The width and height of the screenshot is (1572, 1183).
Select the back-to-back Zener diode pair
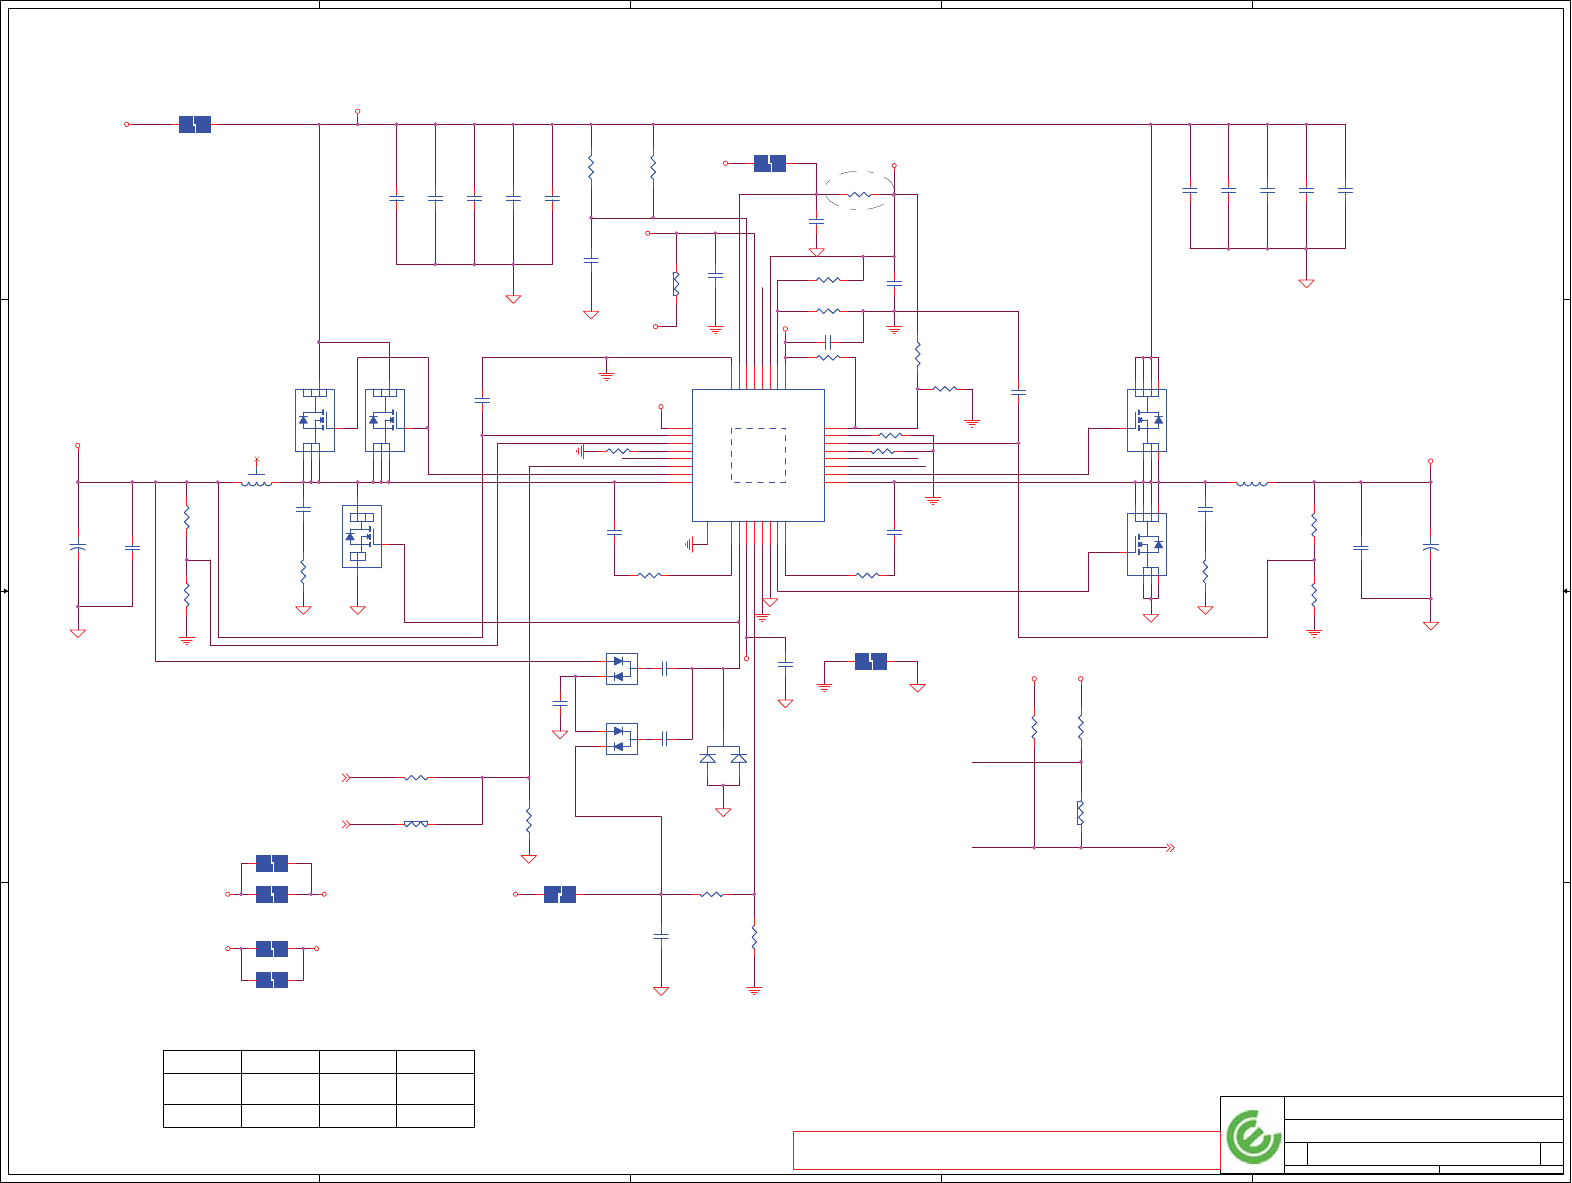click(723, 758)
